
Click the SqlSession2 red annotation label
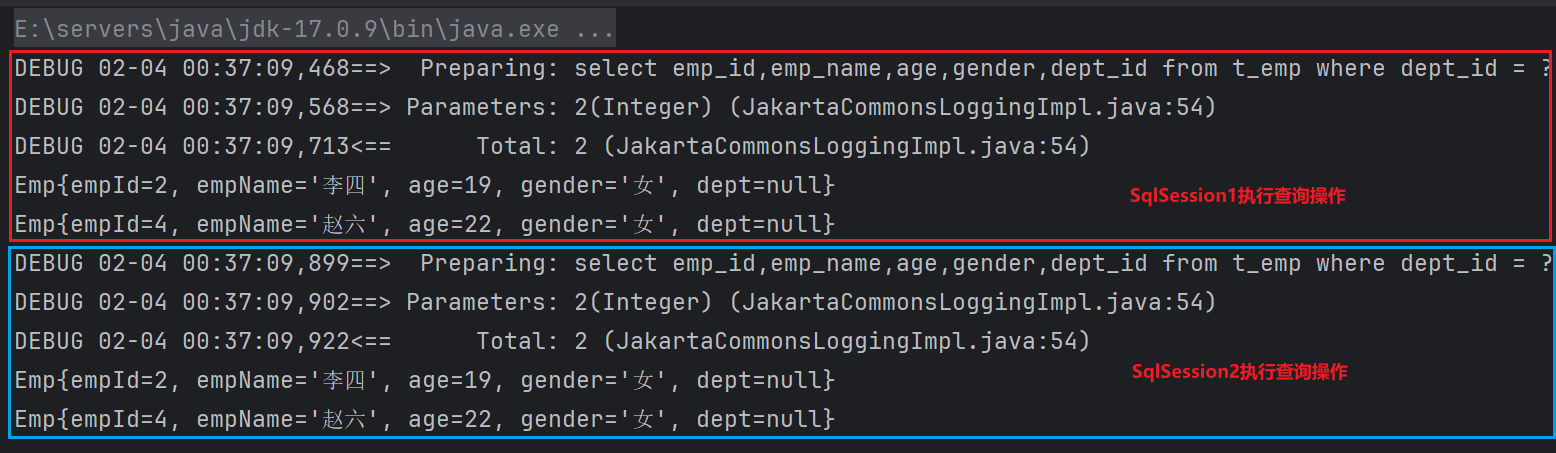(1239, 371)
